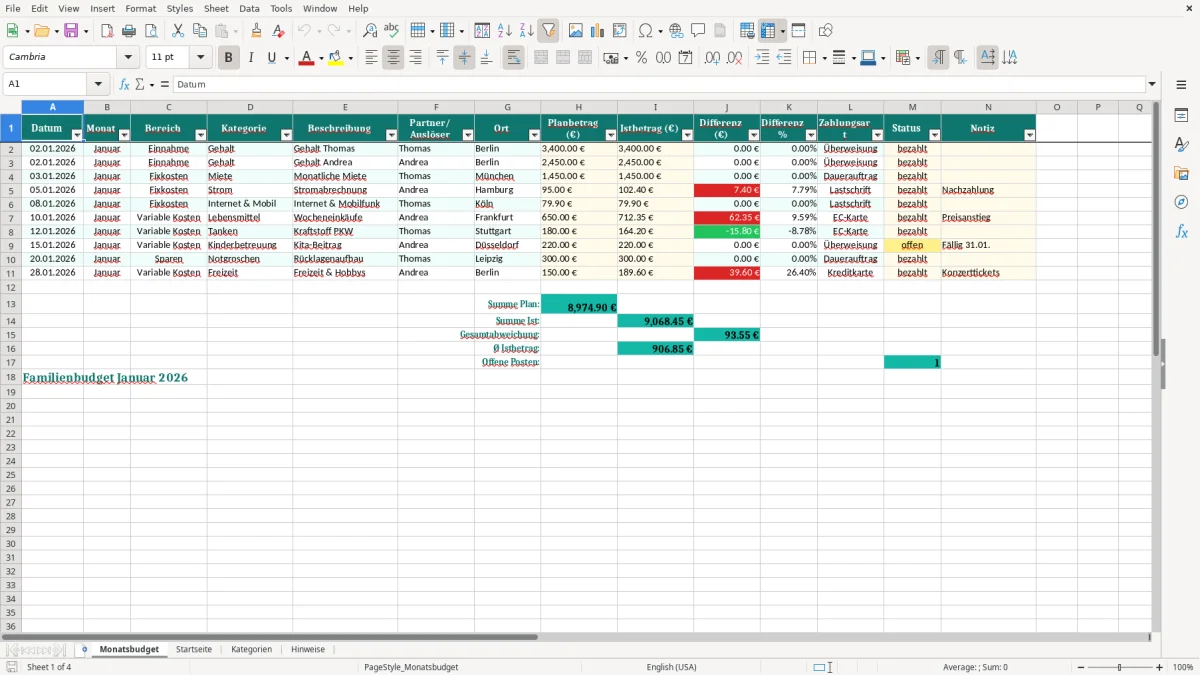The height and width of the screenshot is (675, 1200).
Task: Open the Font Size dropdown arrow
Action: coord(200,57)
